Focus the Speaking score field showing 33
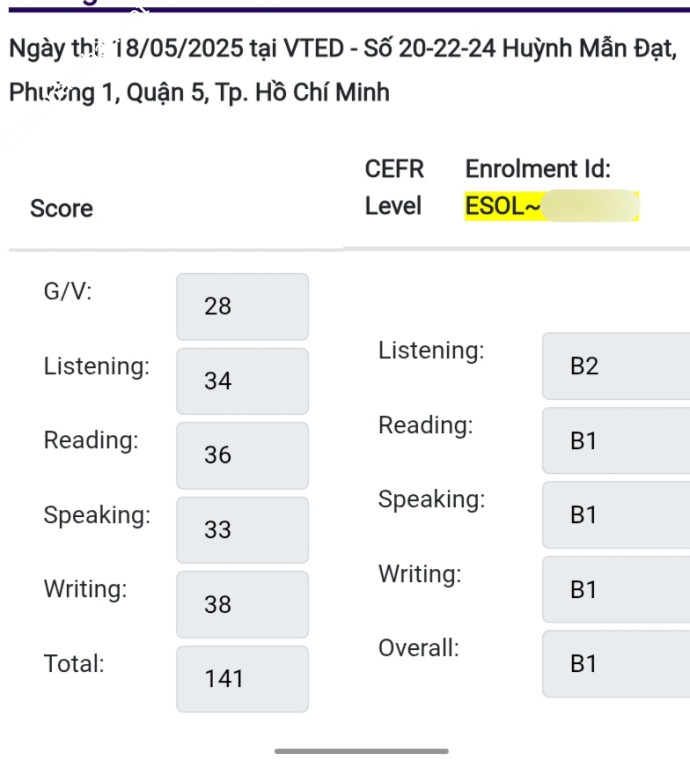Screen dimensions: 690x768 242,530
